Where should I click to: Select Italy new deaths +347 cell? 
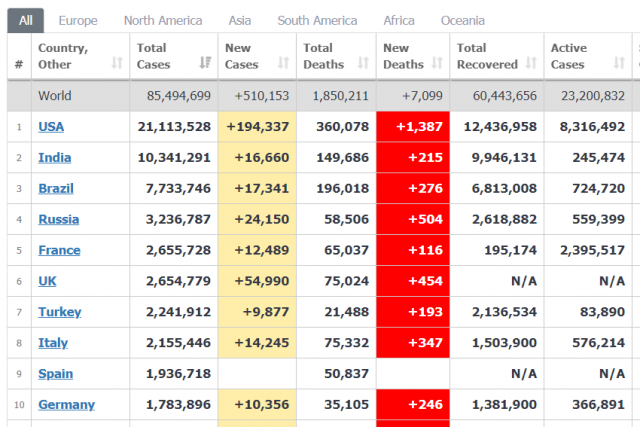(x=413, y=343)
